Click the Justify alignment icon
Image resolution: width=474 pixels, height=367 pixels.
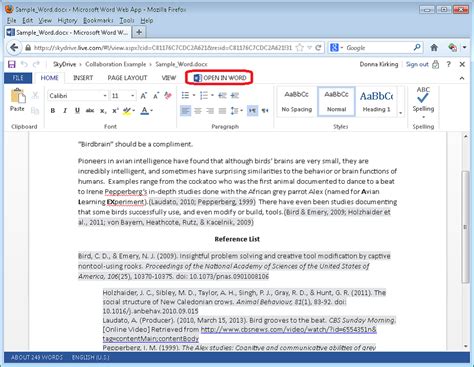point(222,111)
